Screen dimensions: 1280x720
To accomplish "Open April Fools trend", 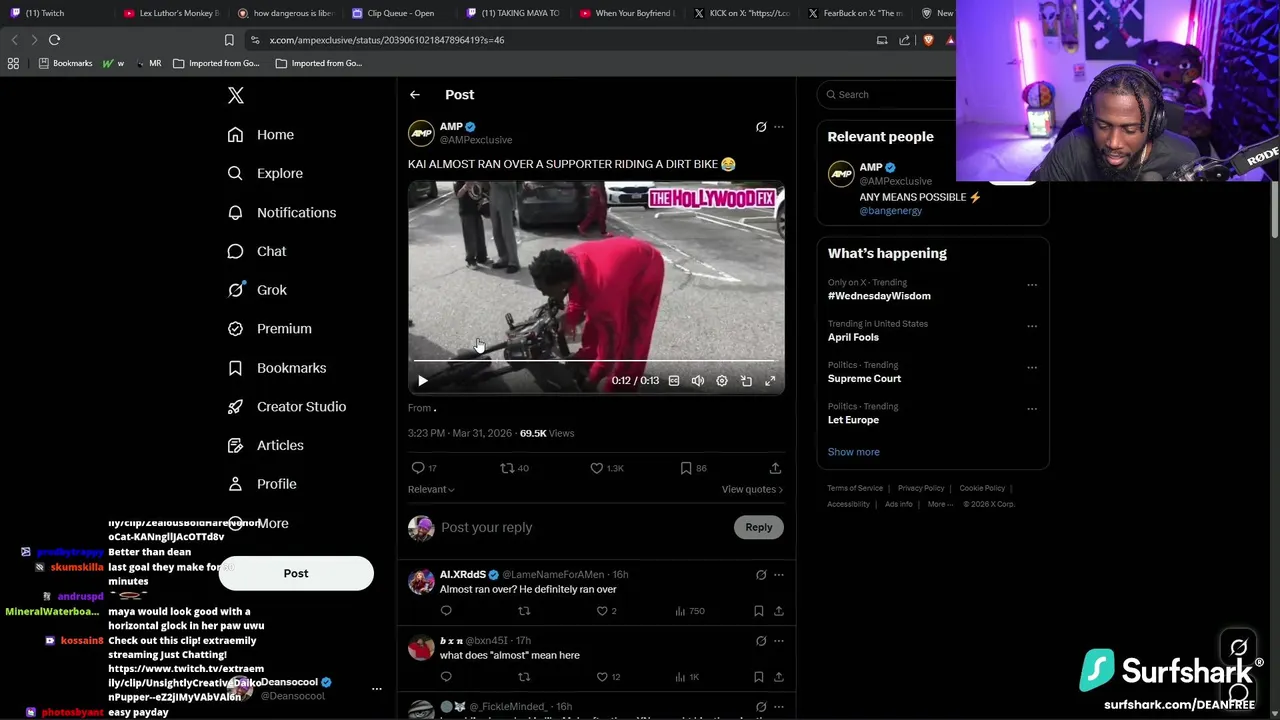I will point(853,337).
